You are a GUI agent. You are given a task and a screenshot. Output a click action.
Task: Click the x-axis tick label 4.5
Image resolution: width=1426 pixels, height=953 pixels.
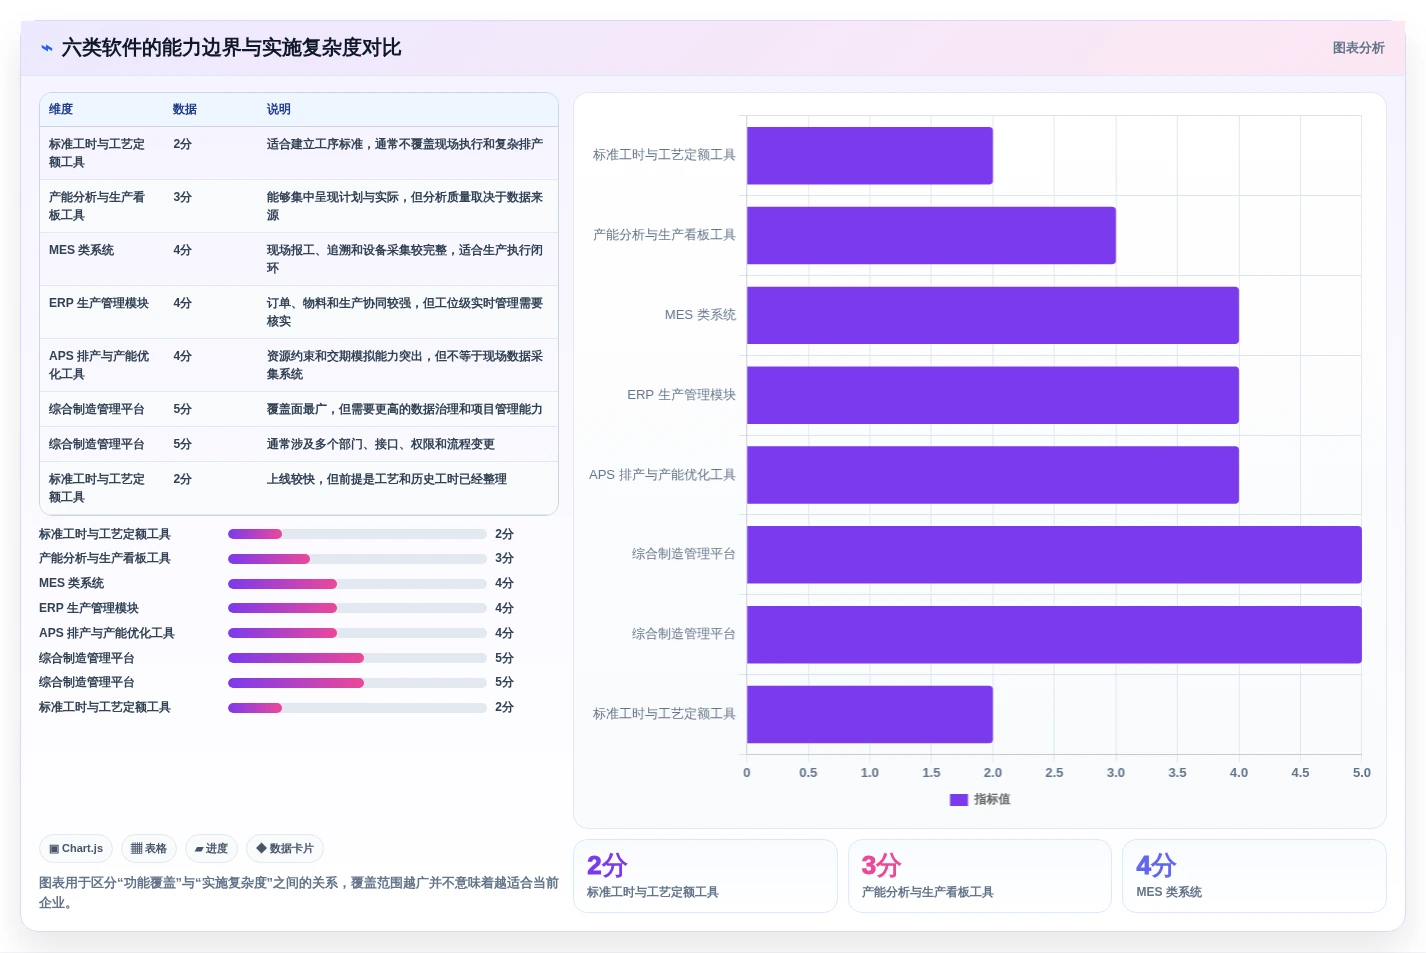click(1300, 773)
